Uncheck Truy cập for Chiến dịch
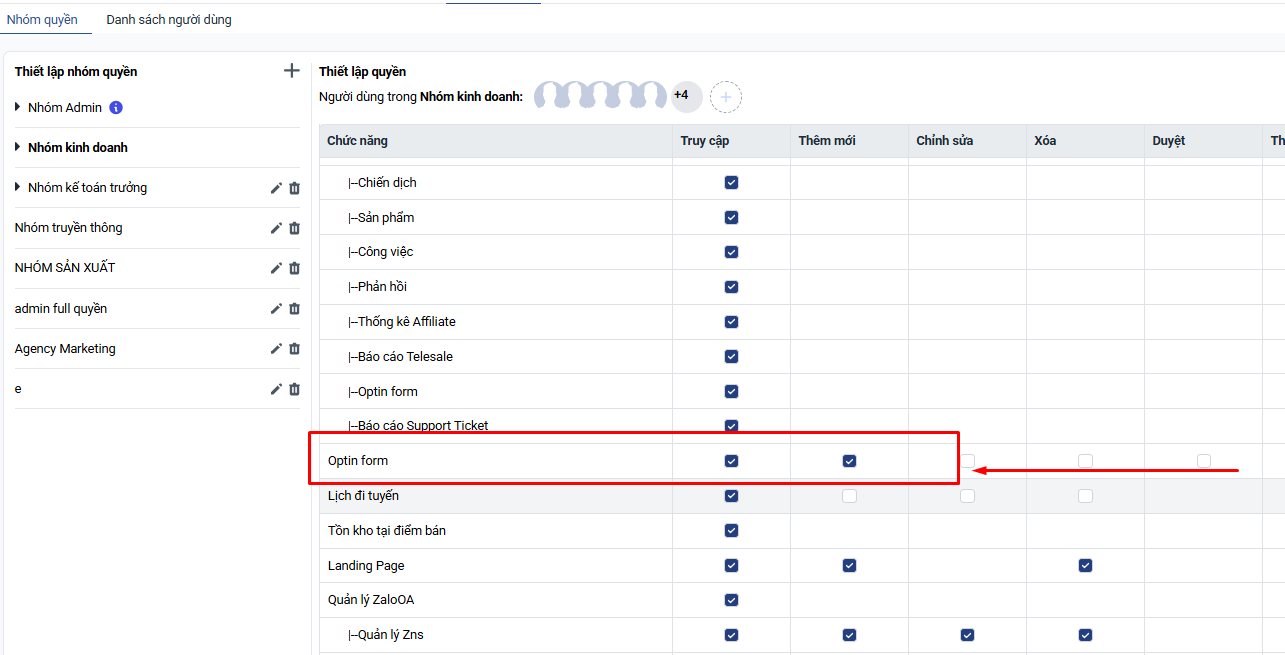Viewport: 1285px width, 655px height. point(731,183)
